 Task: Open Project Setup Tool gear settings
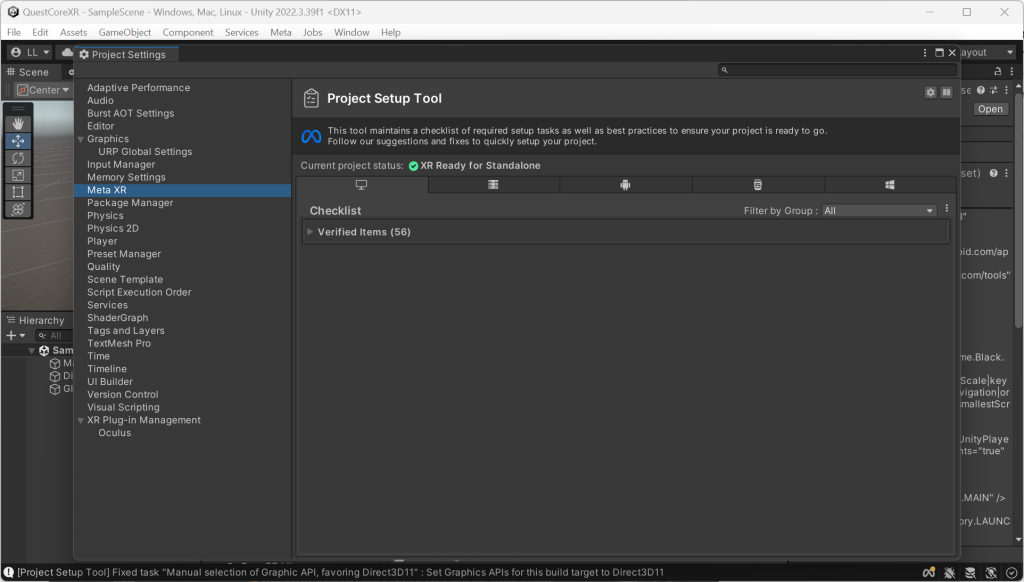click(x=931, y=92)
